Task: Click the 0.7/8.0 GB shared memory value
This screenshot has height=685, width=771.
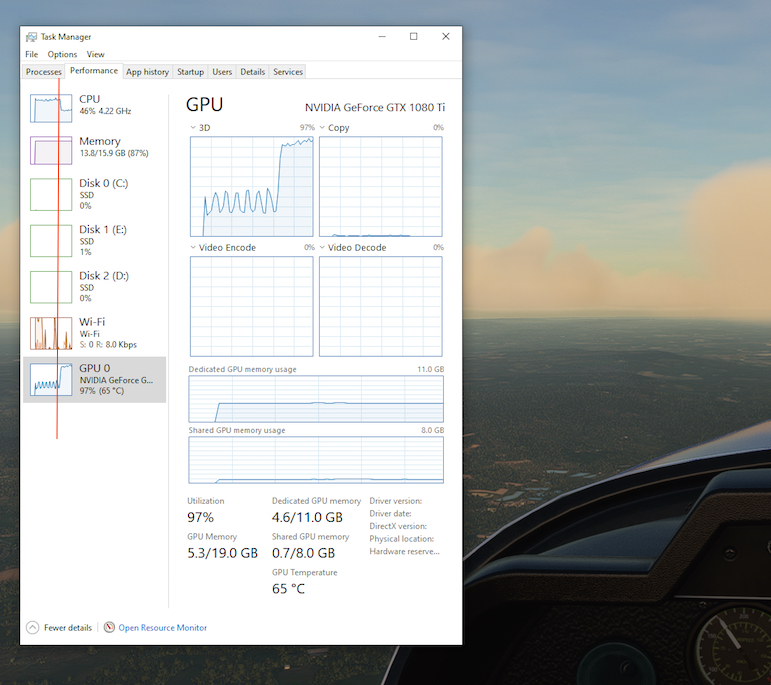Action: 303,553
